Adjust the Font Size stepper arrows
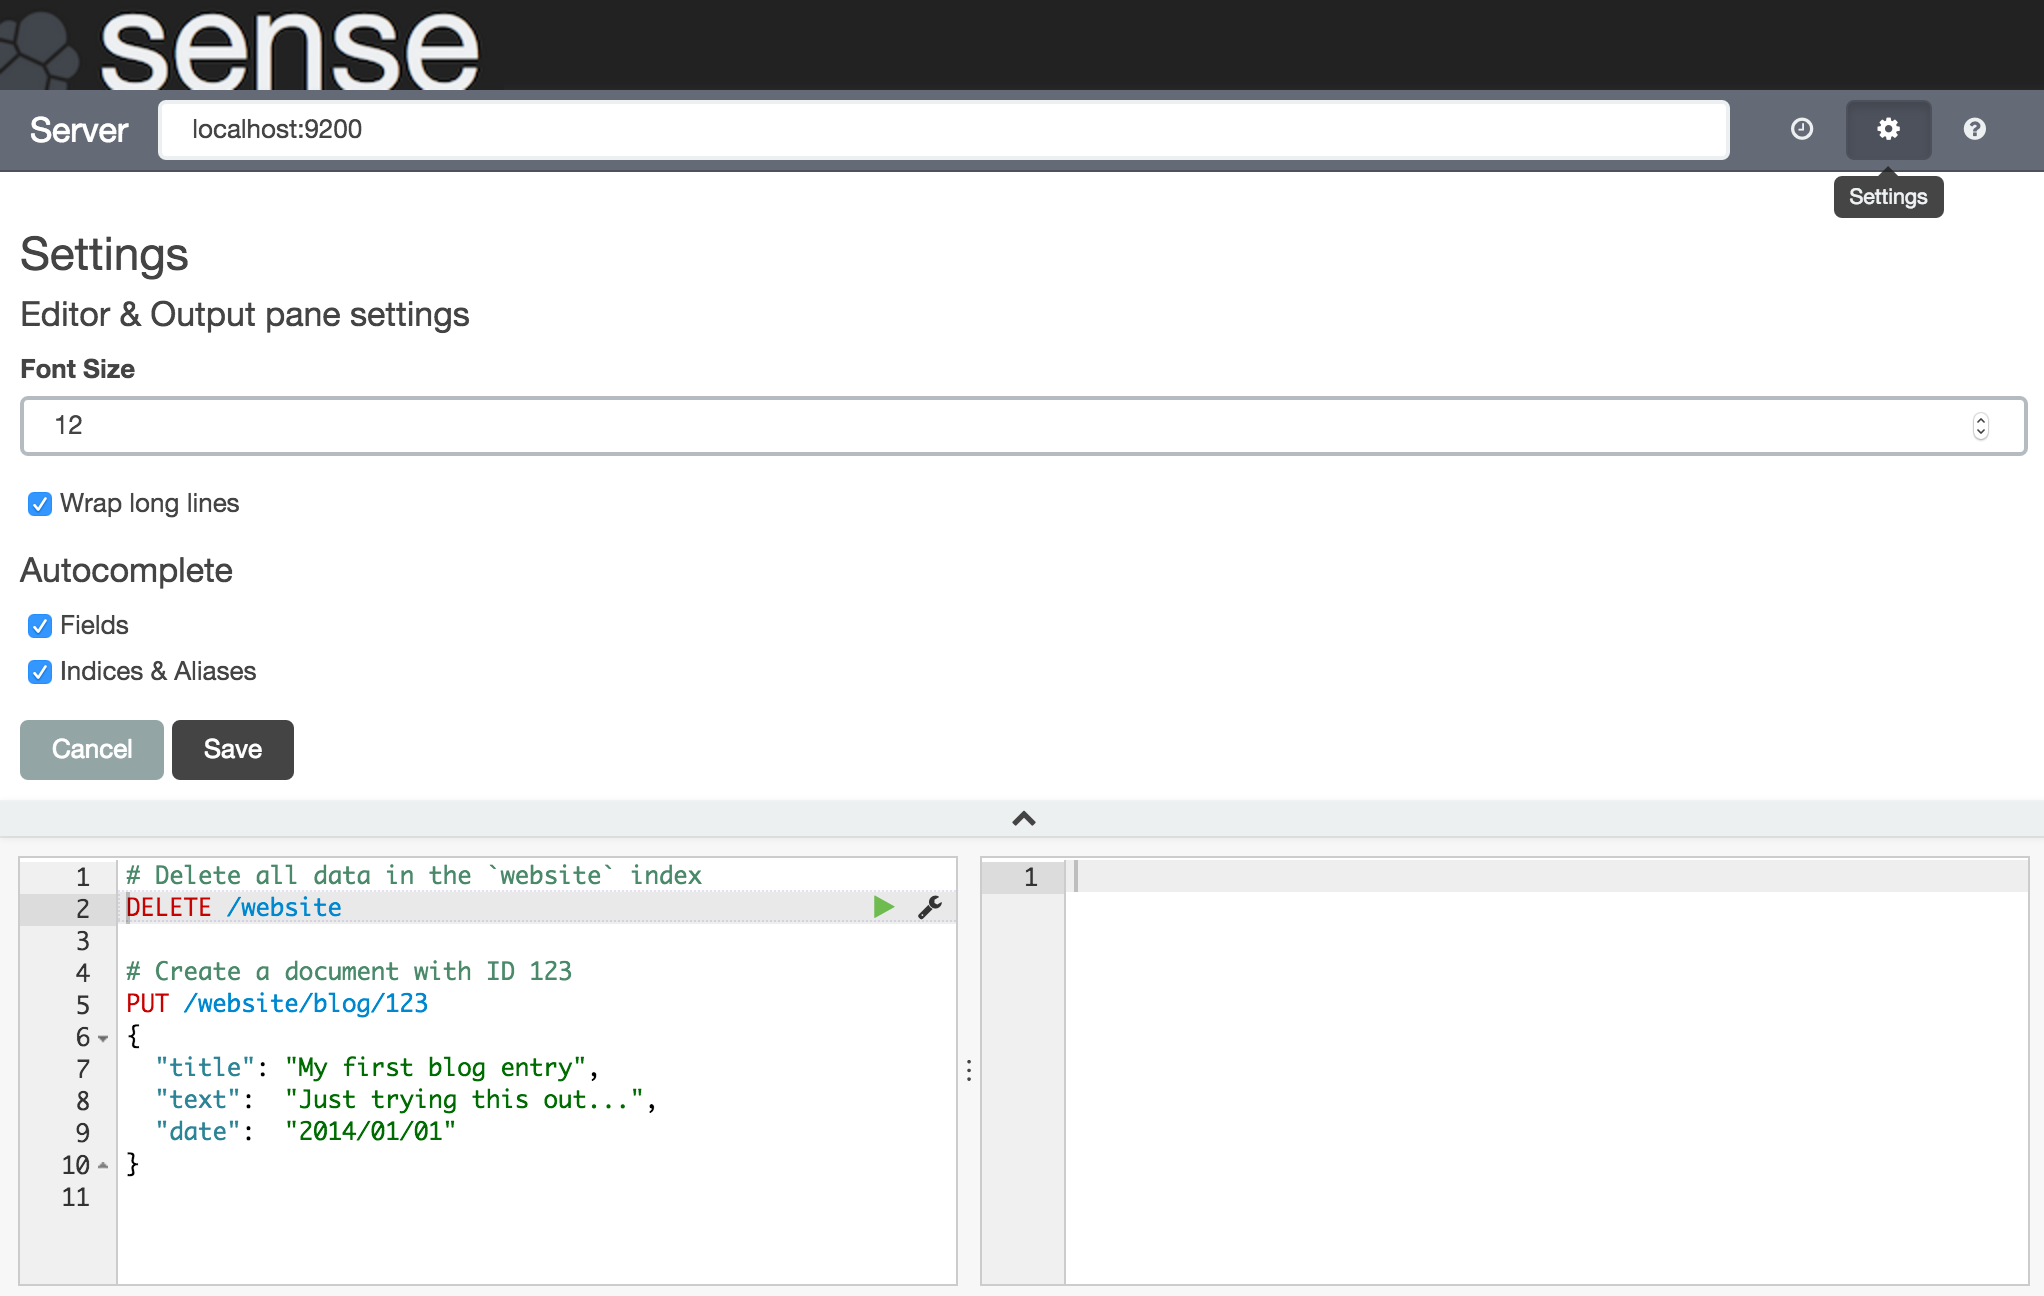This screenshot has height=1296, width=2044. click(x=1980, y=426)
